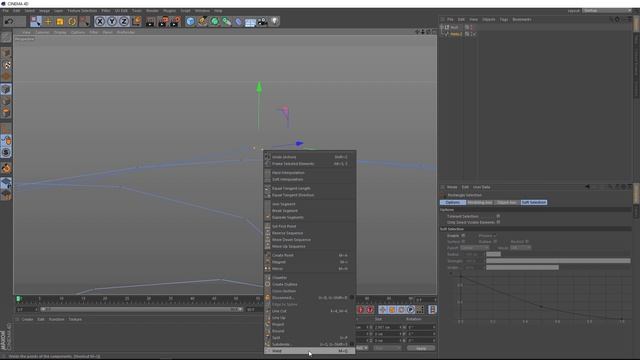Open the Falloff dropdown
Screen dimensions: 640x360
474,248
